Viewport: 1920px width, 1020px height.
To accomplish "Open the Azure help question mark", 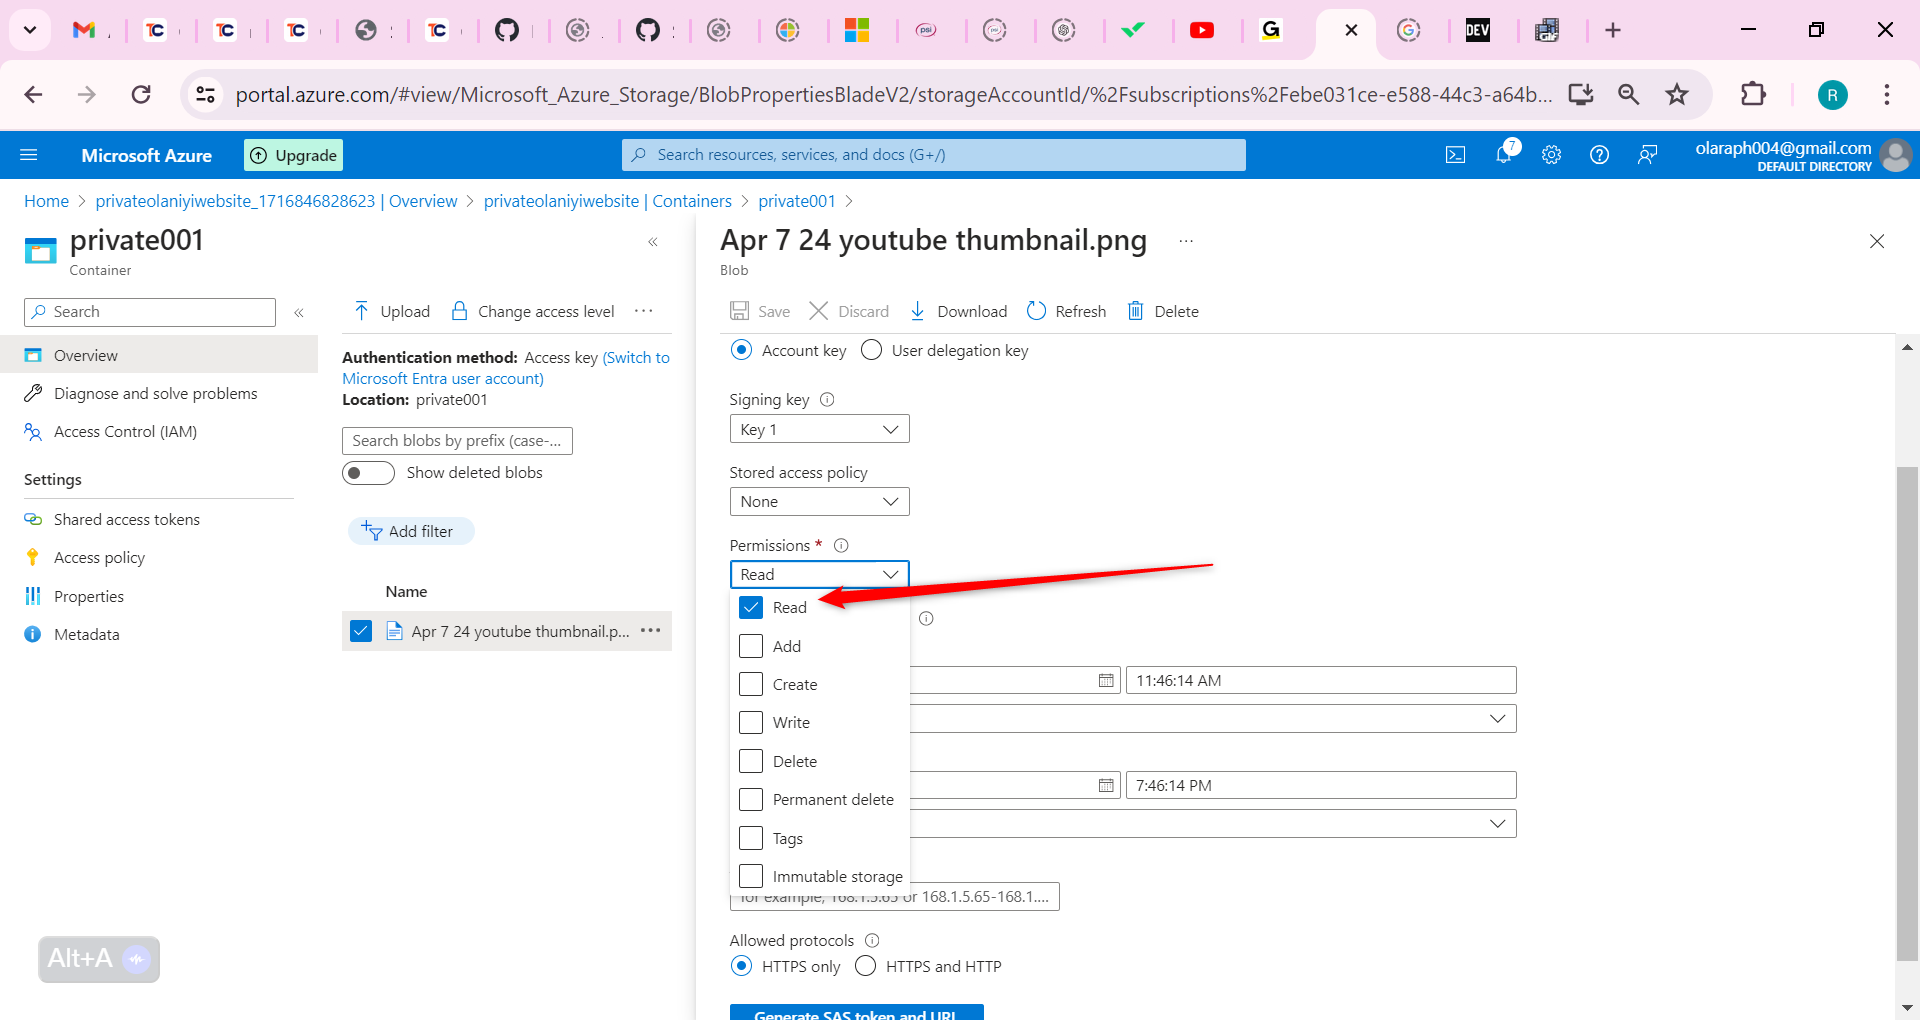I will click(1599, 155).
